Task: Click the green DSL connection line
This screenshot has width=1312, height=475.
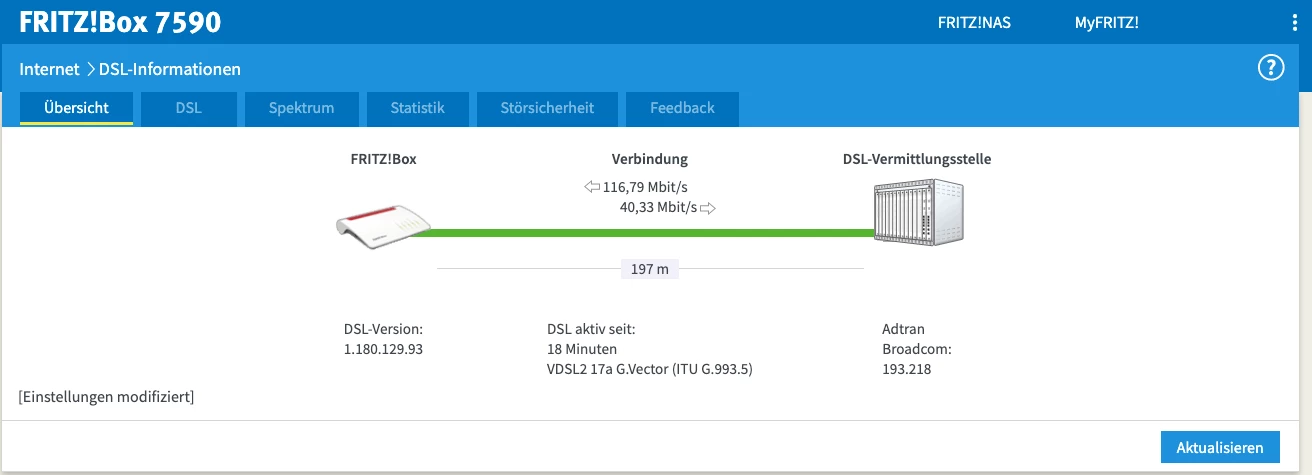Action: (x=640, y=233)
